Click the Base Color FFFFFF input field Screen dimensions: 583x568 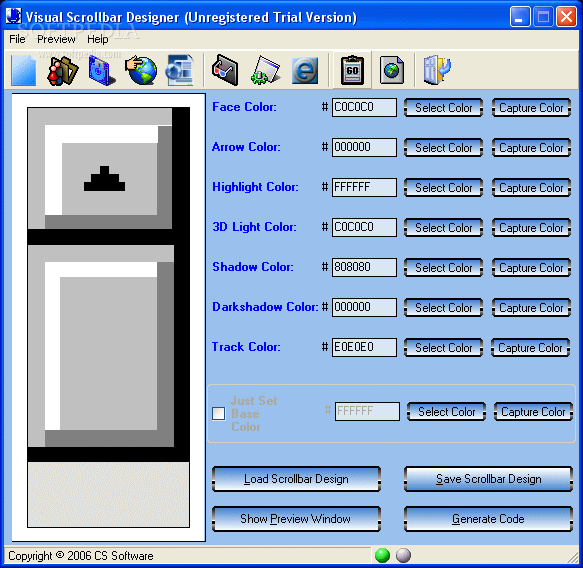(x=367, y=412)
